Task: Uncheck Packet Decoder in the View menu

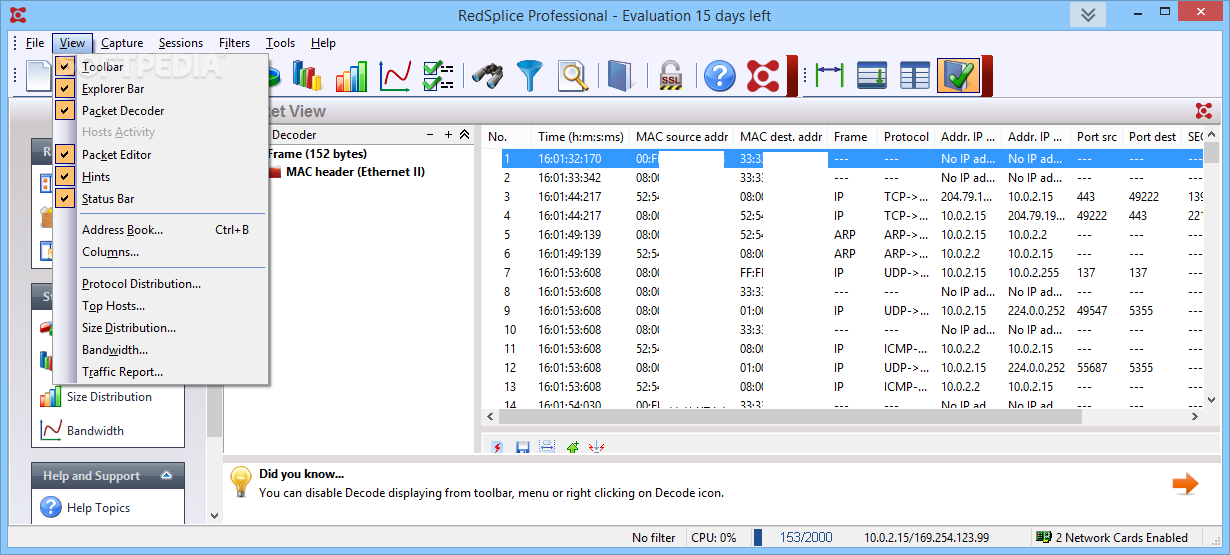Action: click(x=65, y=111)
